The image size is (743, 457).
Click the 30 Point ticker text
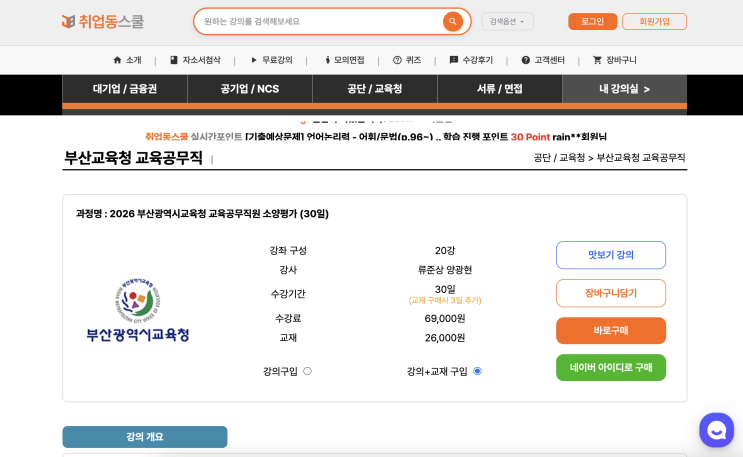[x=530, y=137]
